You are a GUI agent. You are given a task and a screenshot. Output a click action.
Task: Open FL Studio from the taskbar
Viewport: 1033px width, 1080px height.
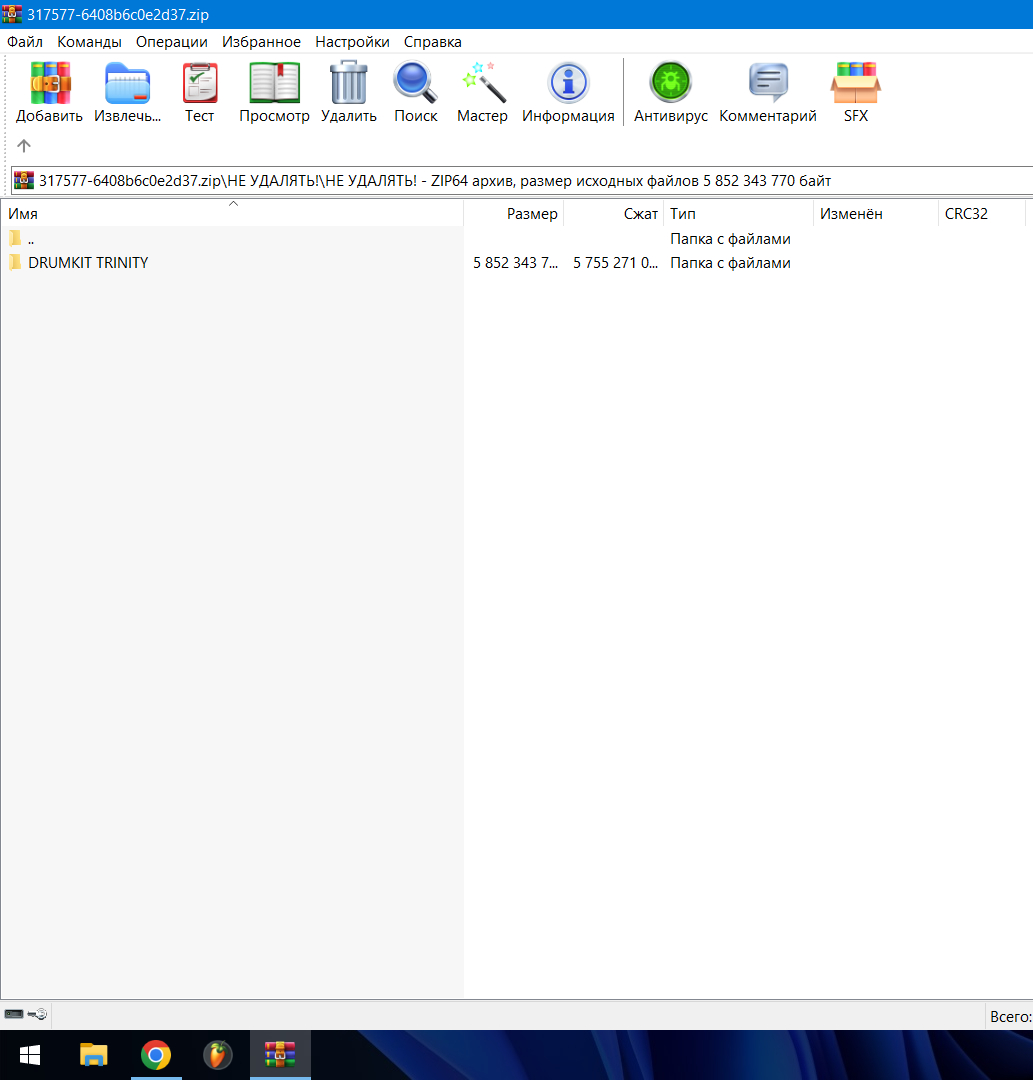pos(218,1055)
